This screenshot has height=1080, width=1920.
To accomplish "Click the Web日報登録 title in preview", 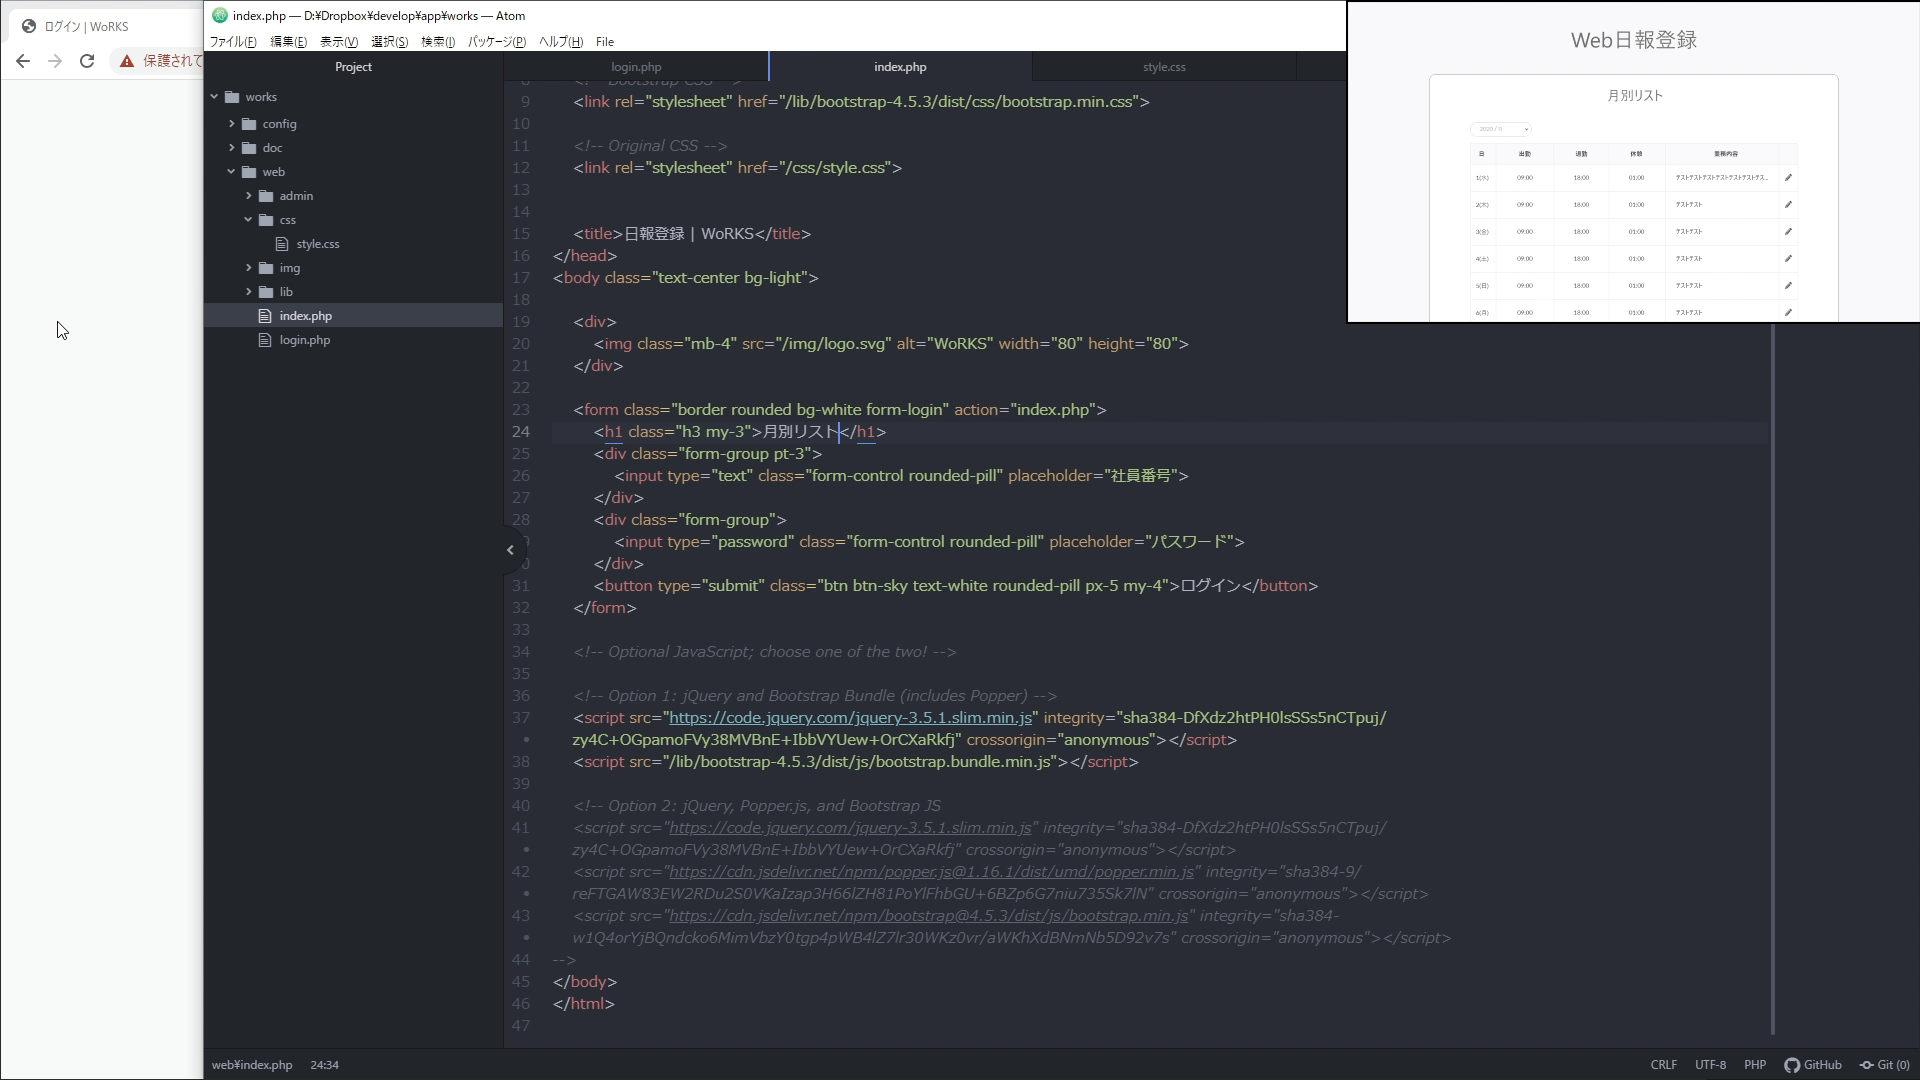I will point(1634,40).
